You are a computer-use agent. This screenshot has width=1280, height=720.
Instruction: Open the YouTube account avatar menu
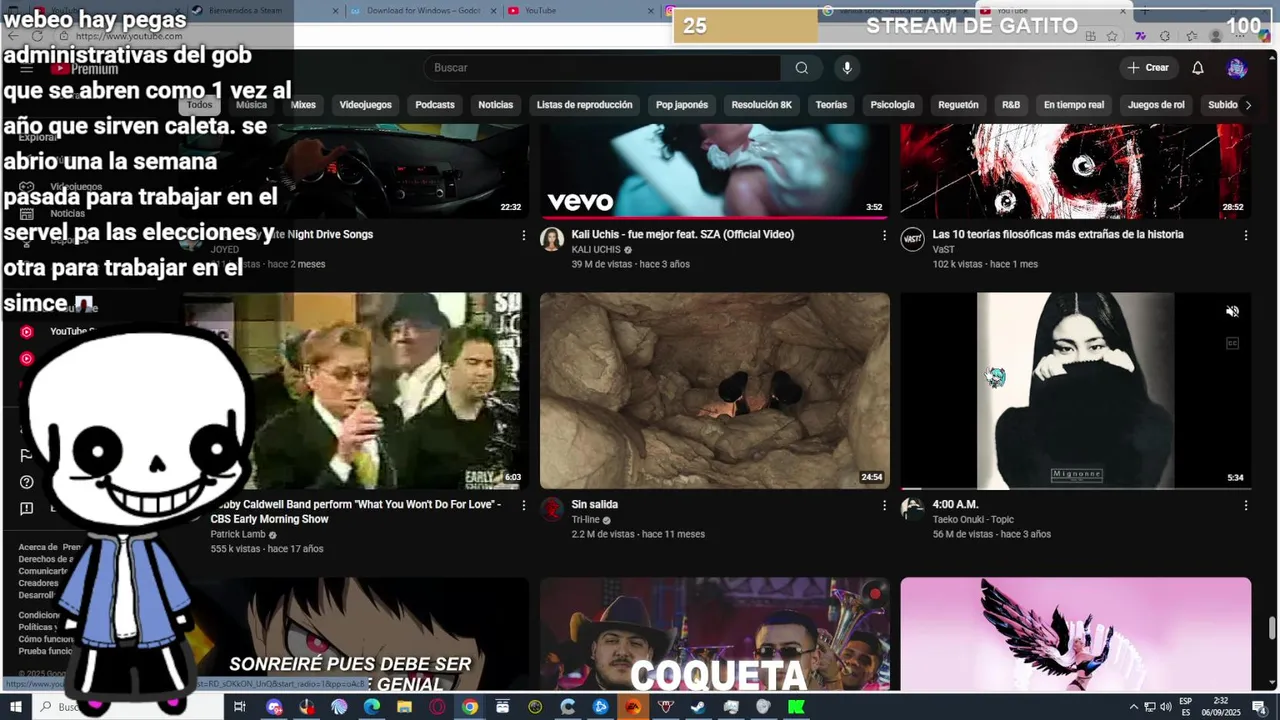[x=1237, y=68]
